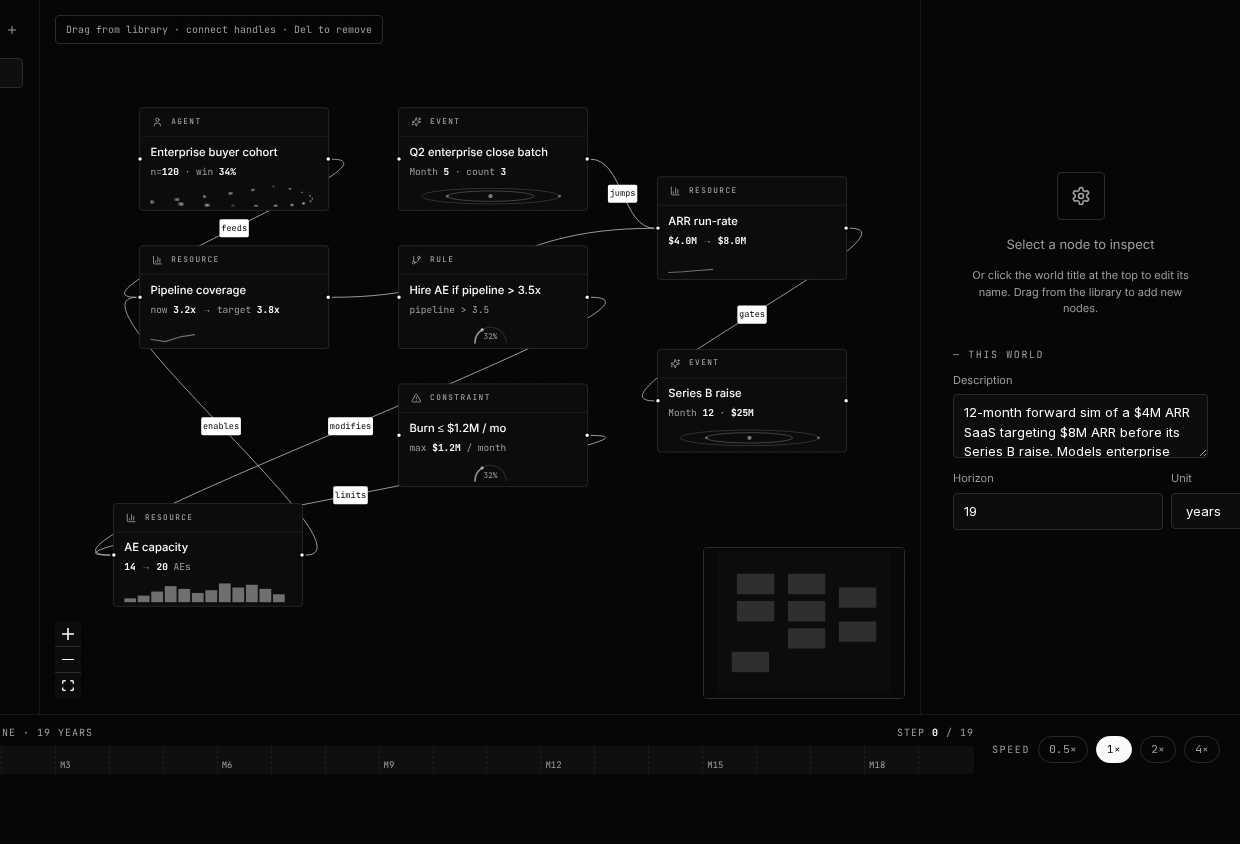Viewport: 1240px width, 844px height.
Task: Select the ARR run-rate node title
Action: pos(703,221)
